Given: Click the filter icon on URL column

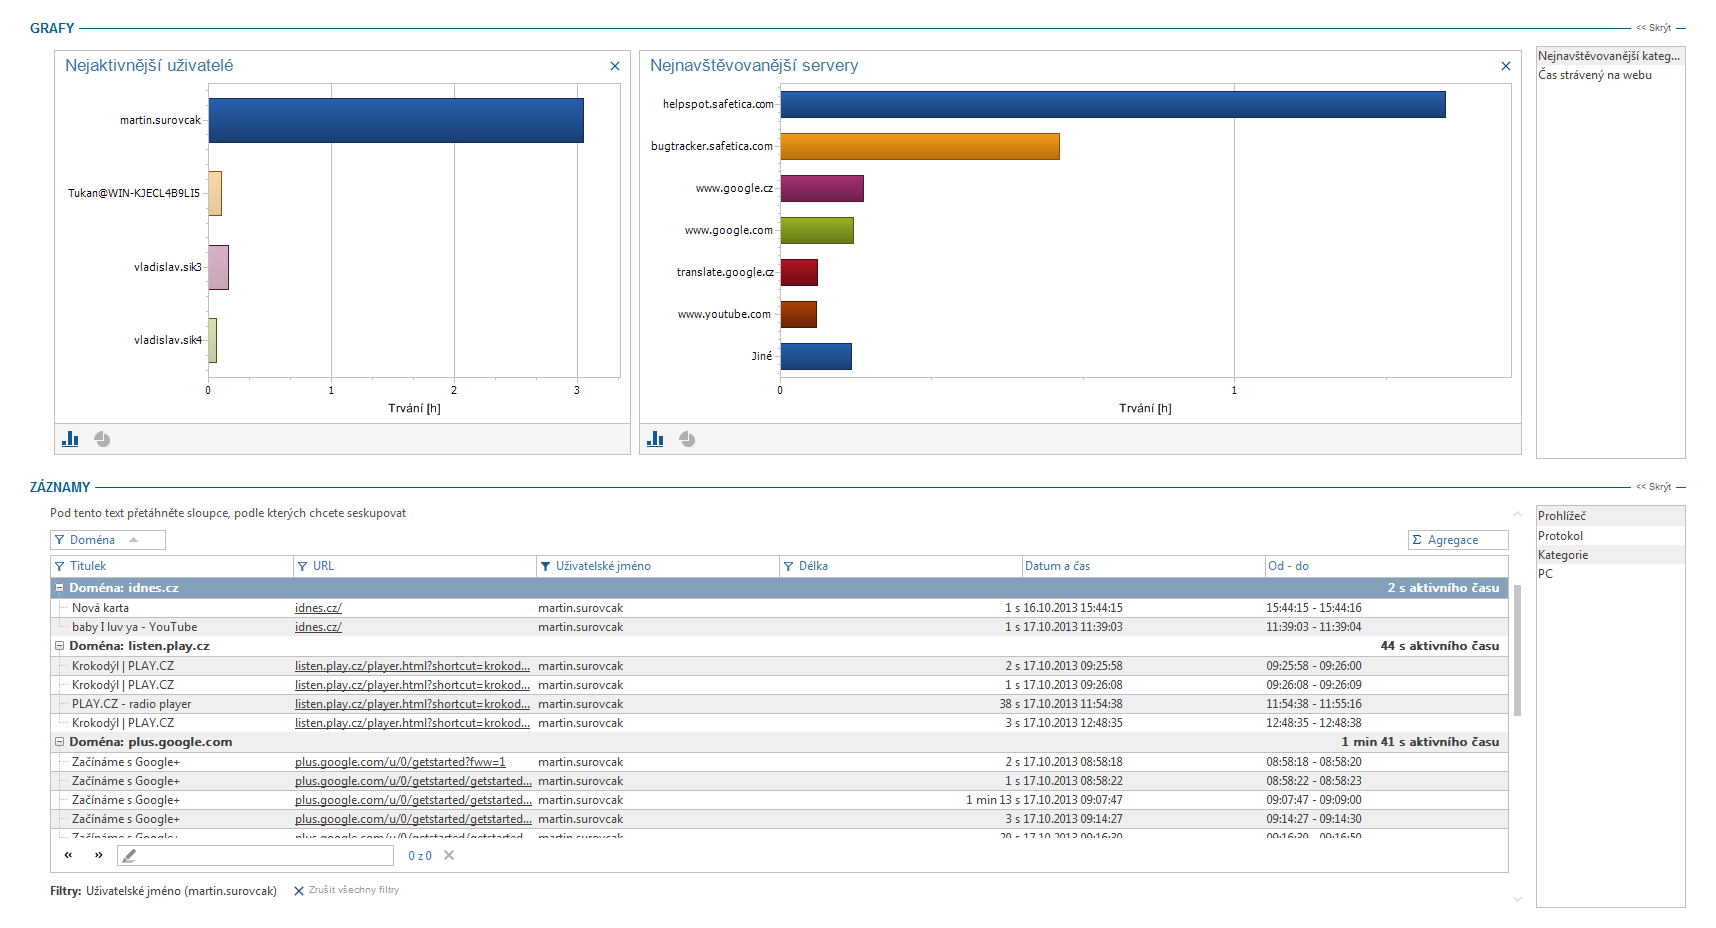Looking at the screenshot, I should 303,566.
